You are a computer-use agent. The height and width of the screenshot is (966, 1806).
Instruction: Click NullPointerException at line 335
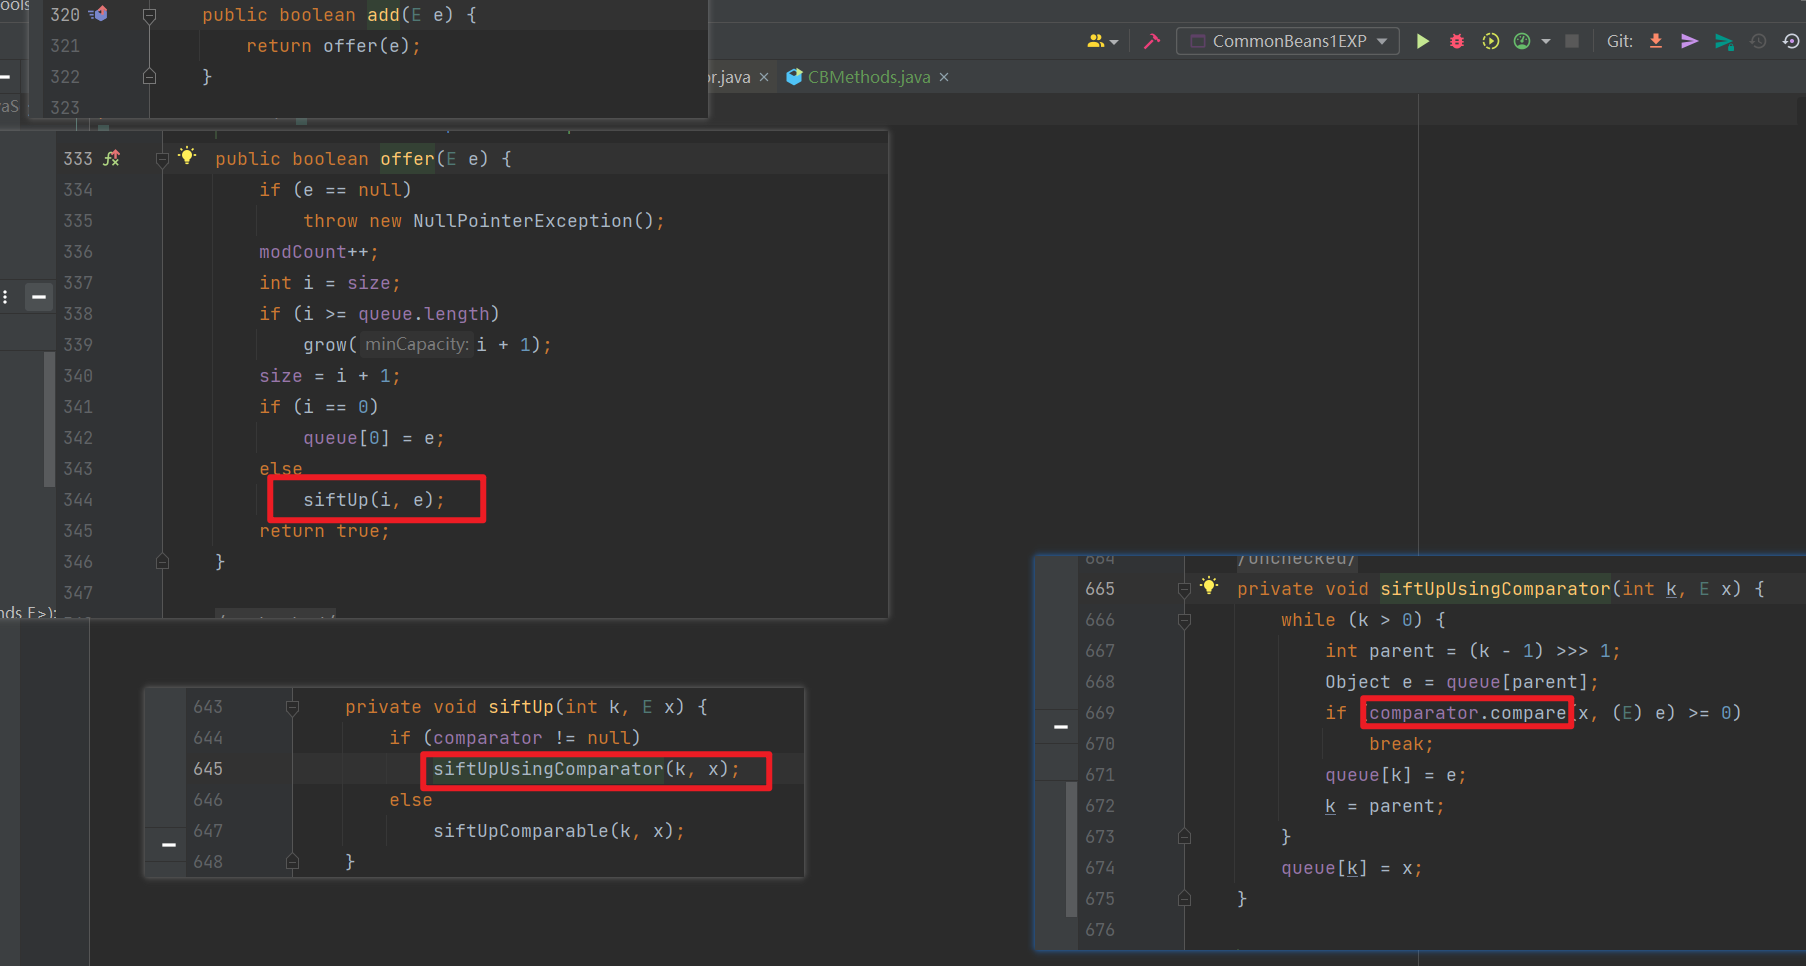coord(523,221)
